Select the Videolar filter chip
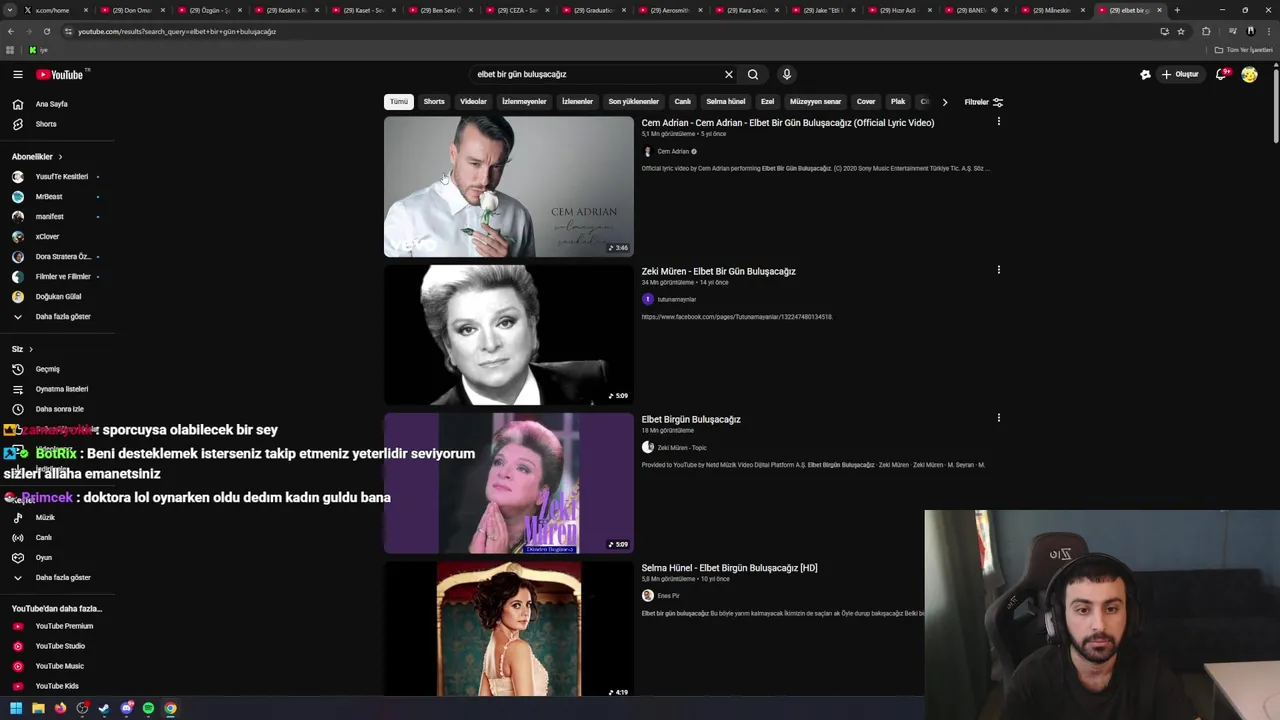Image resolution: width=1280 pixels, height=720 pixels. tap(473, 102)
